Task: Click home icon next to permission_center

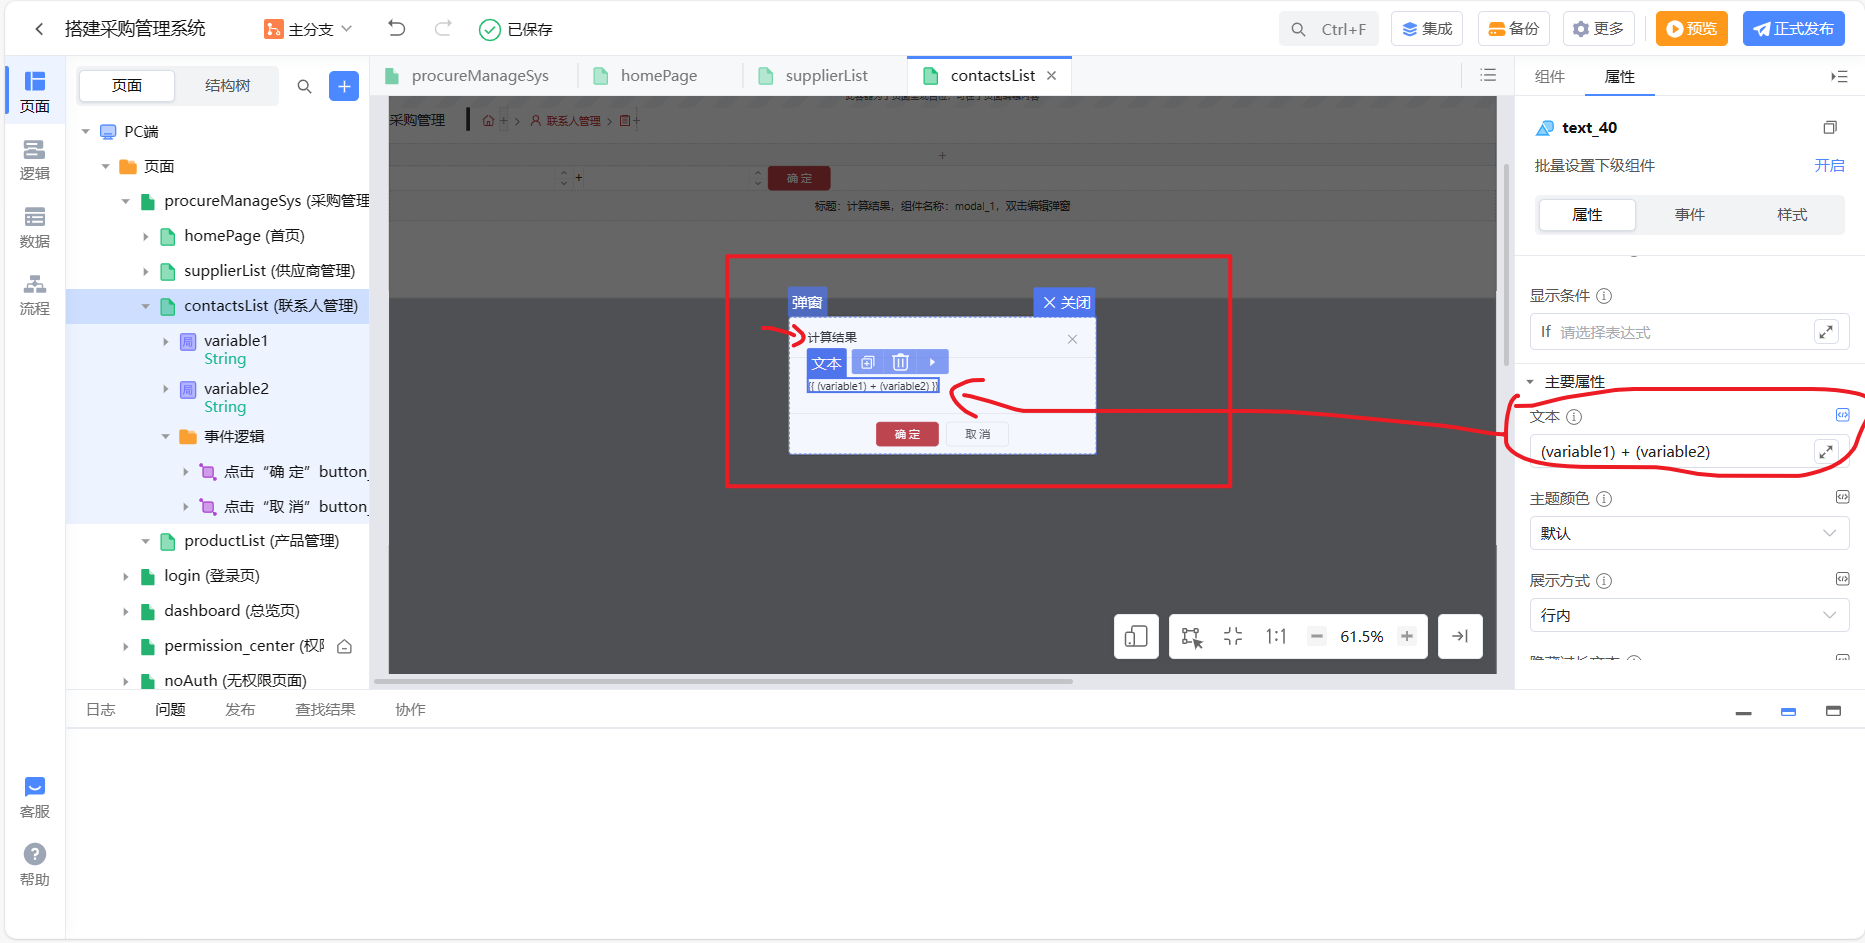Action: tap(345, 646)
